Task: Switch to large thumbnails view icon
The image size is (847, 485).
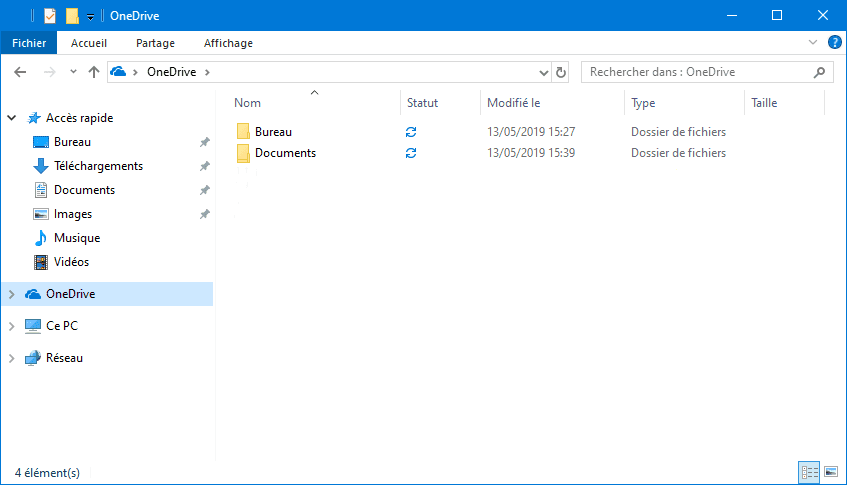Action: 831,471
